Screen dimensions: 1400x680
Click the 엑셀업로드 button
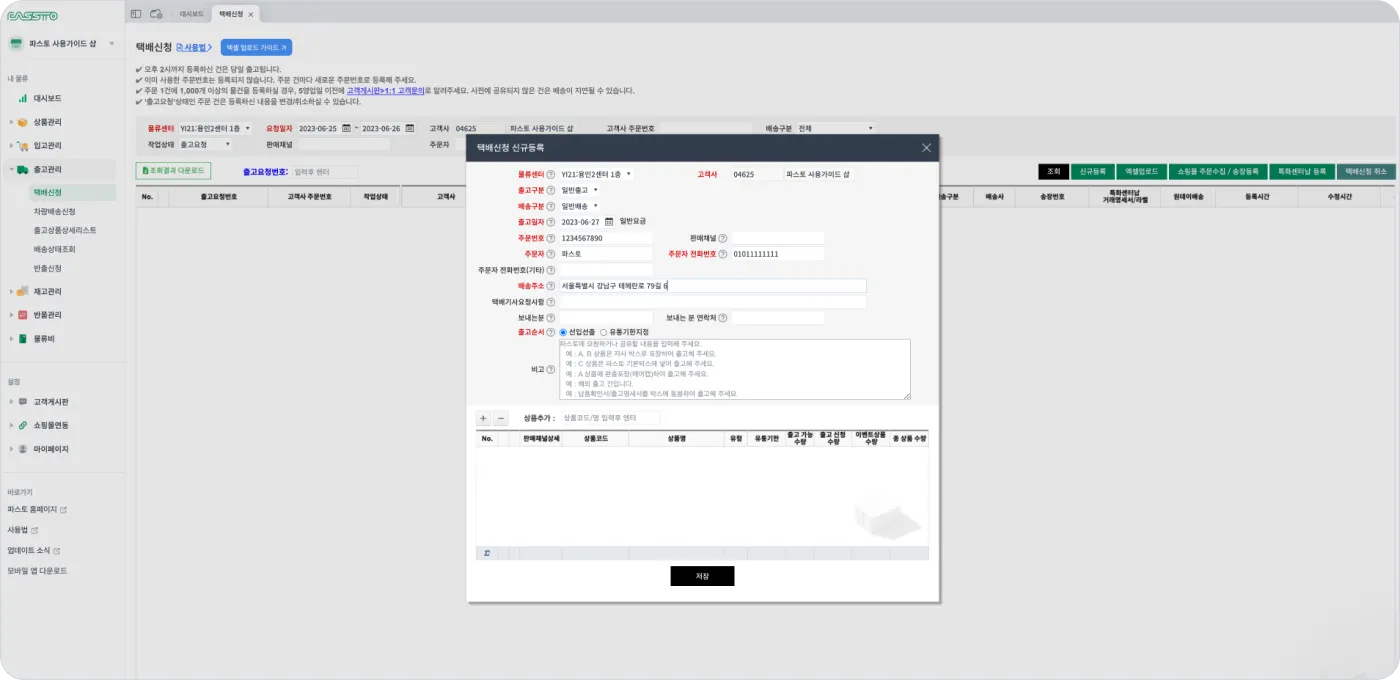tap(1142, 171)
